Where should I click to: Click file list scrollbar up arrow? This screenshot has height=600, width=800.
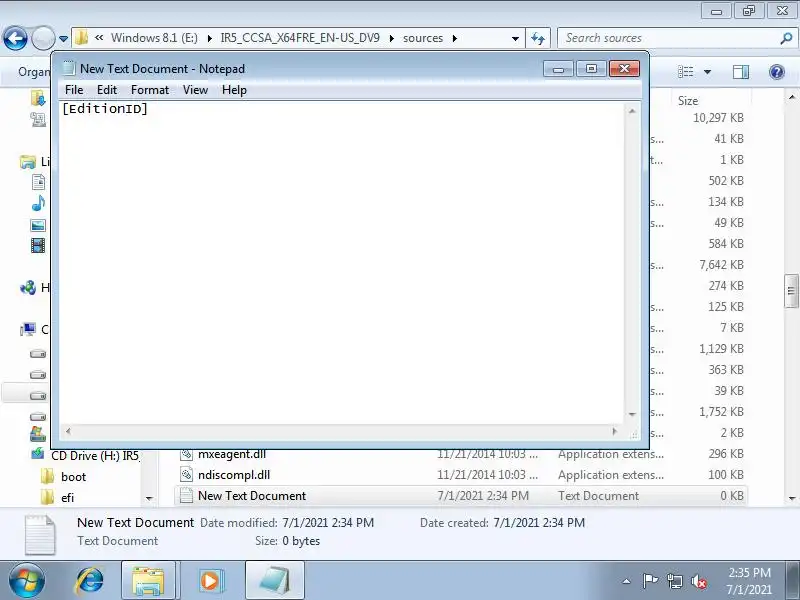pos(792,97)
